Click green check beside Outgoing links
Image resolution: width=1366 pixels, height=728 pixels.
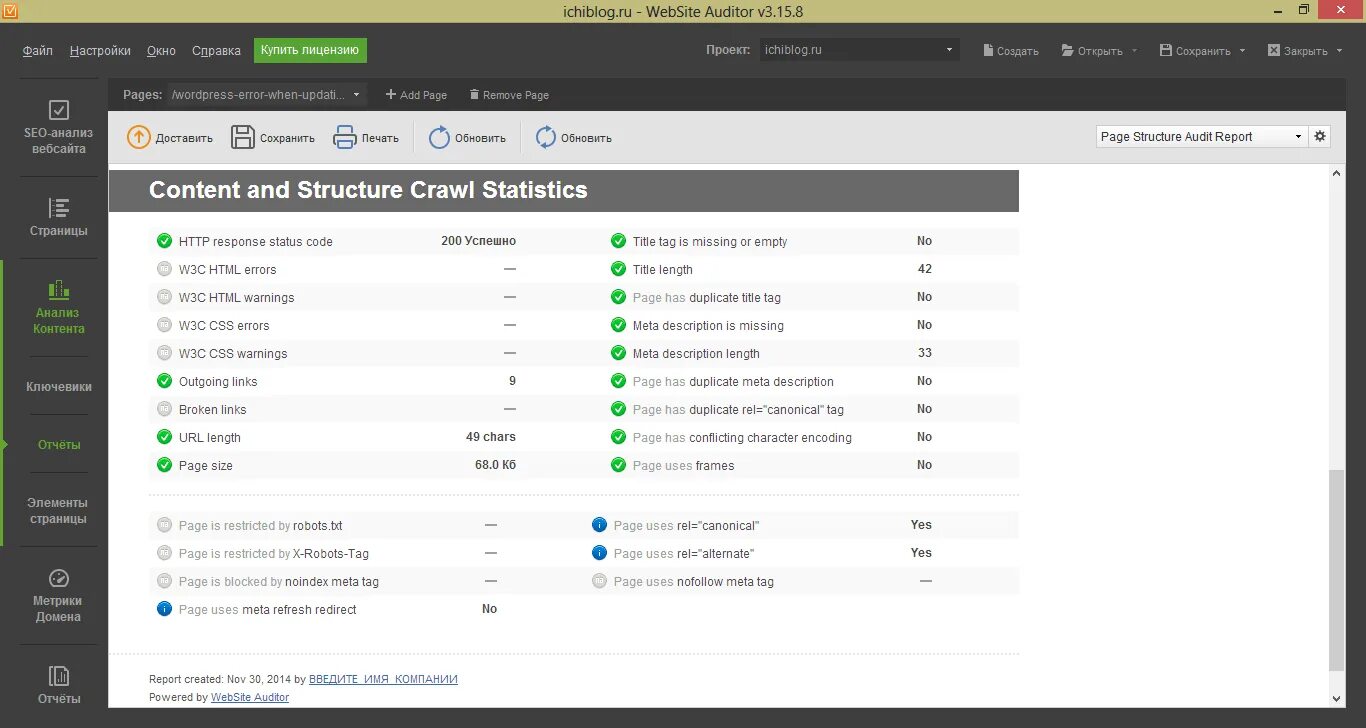(x=165, y=381)
